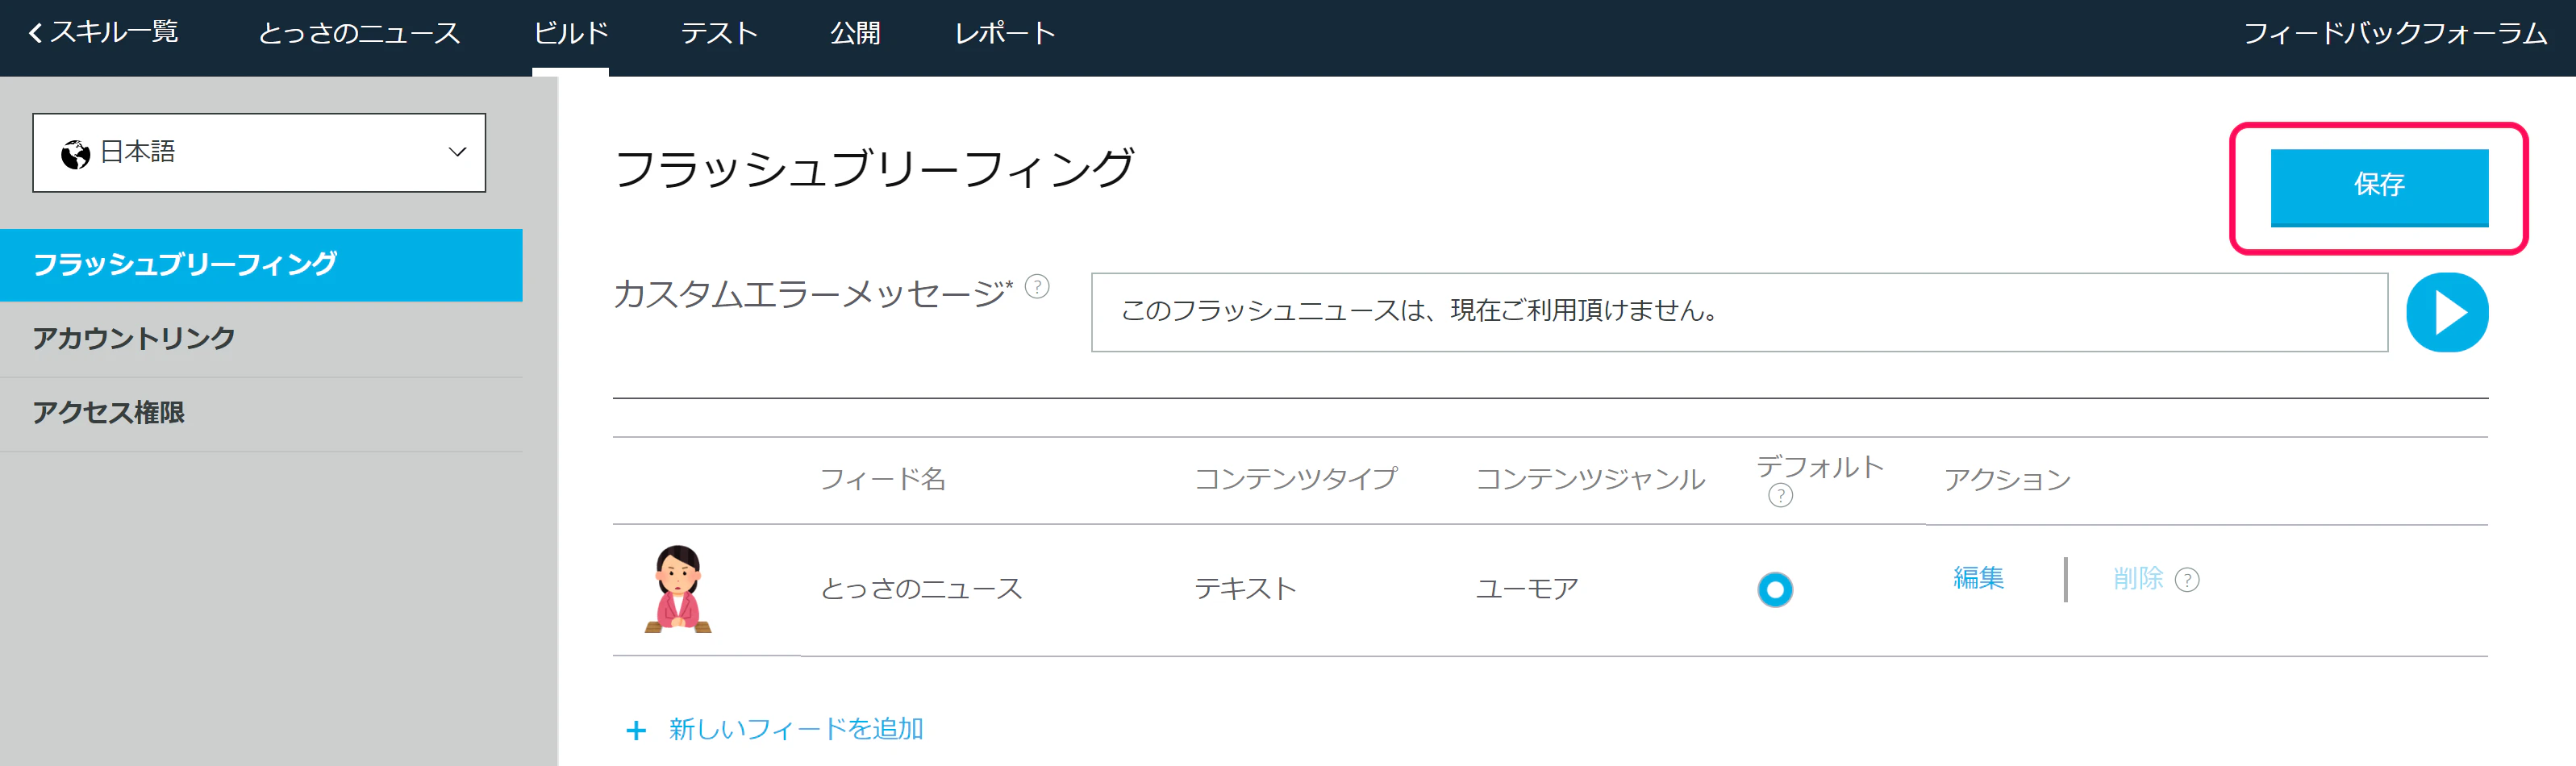Viewport: 2576px width, 766px height.
Task: Click テキスト content type cell
Action: pyautogui.click(x=1245, y=589)
